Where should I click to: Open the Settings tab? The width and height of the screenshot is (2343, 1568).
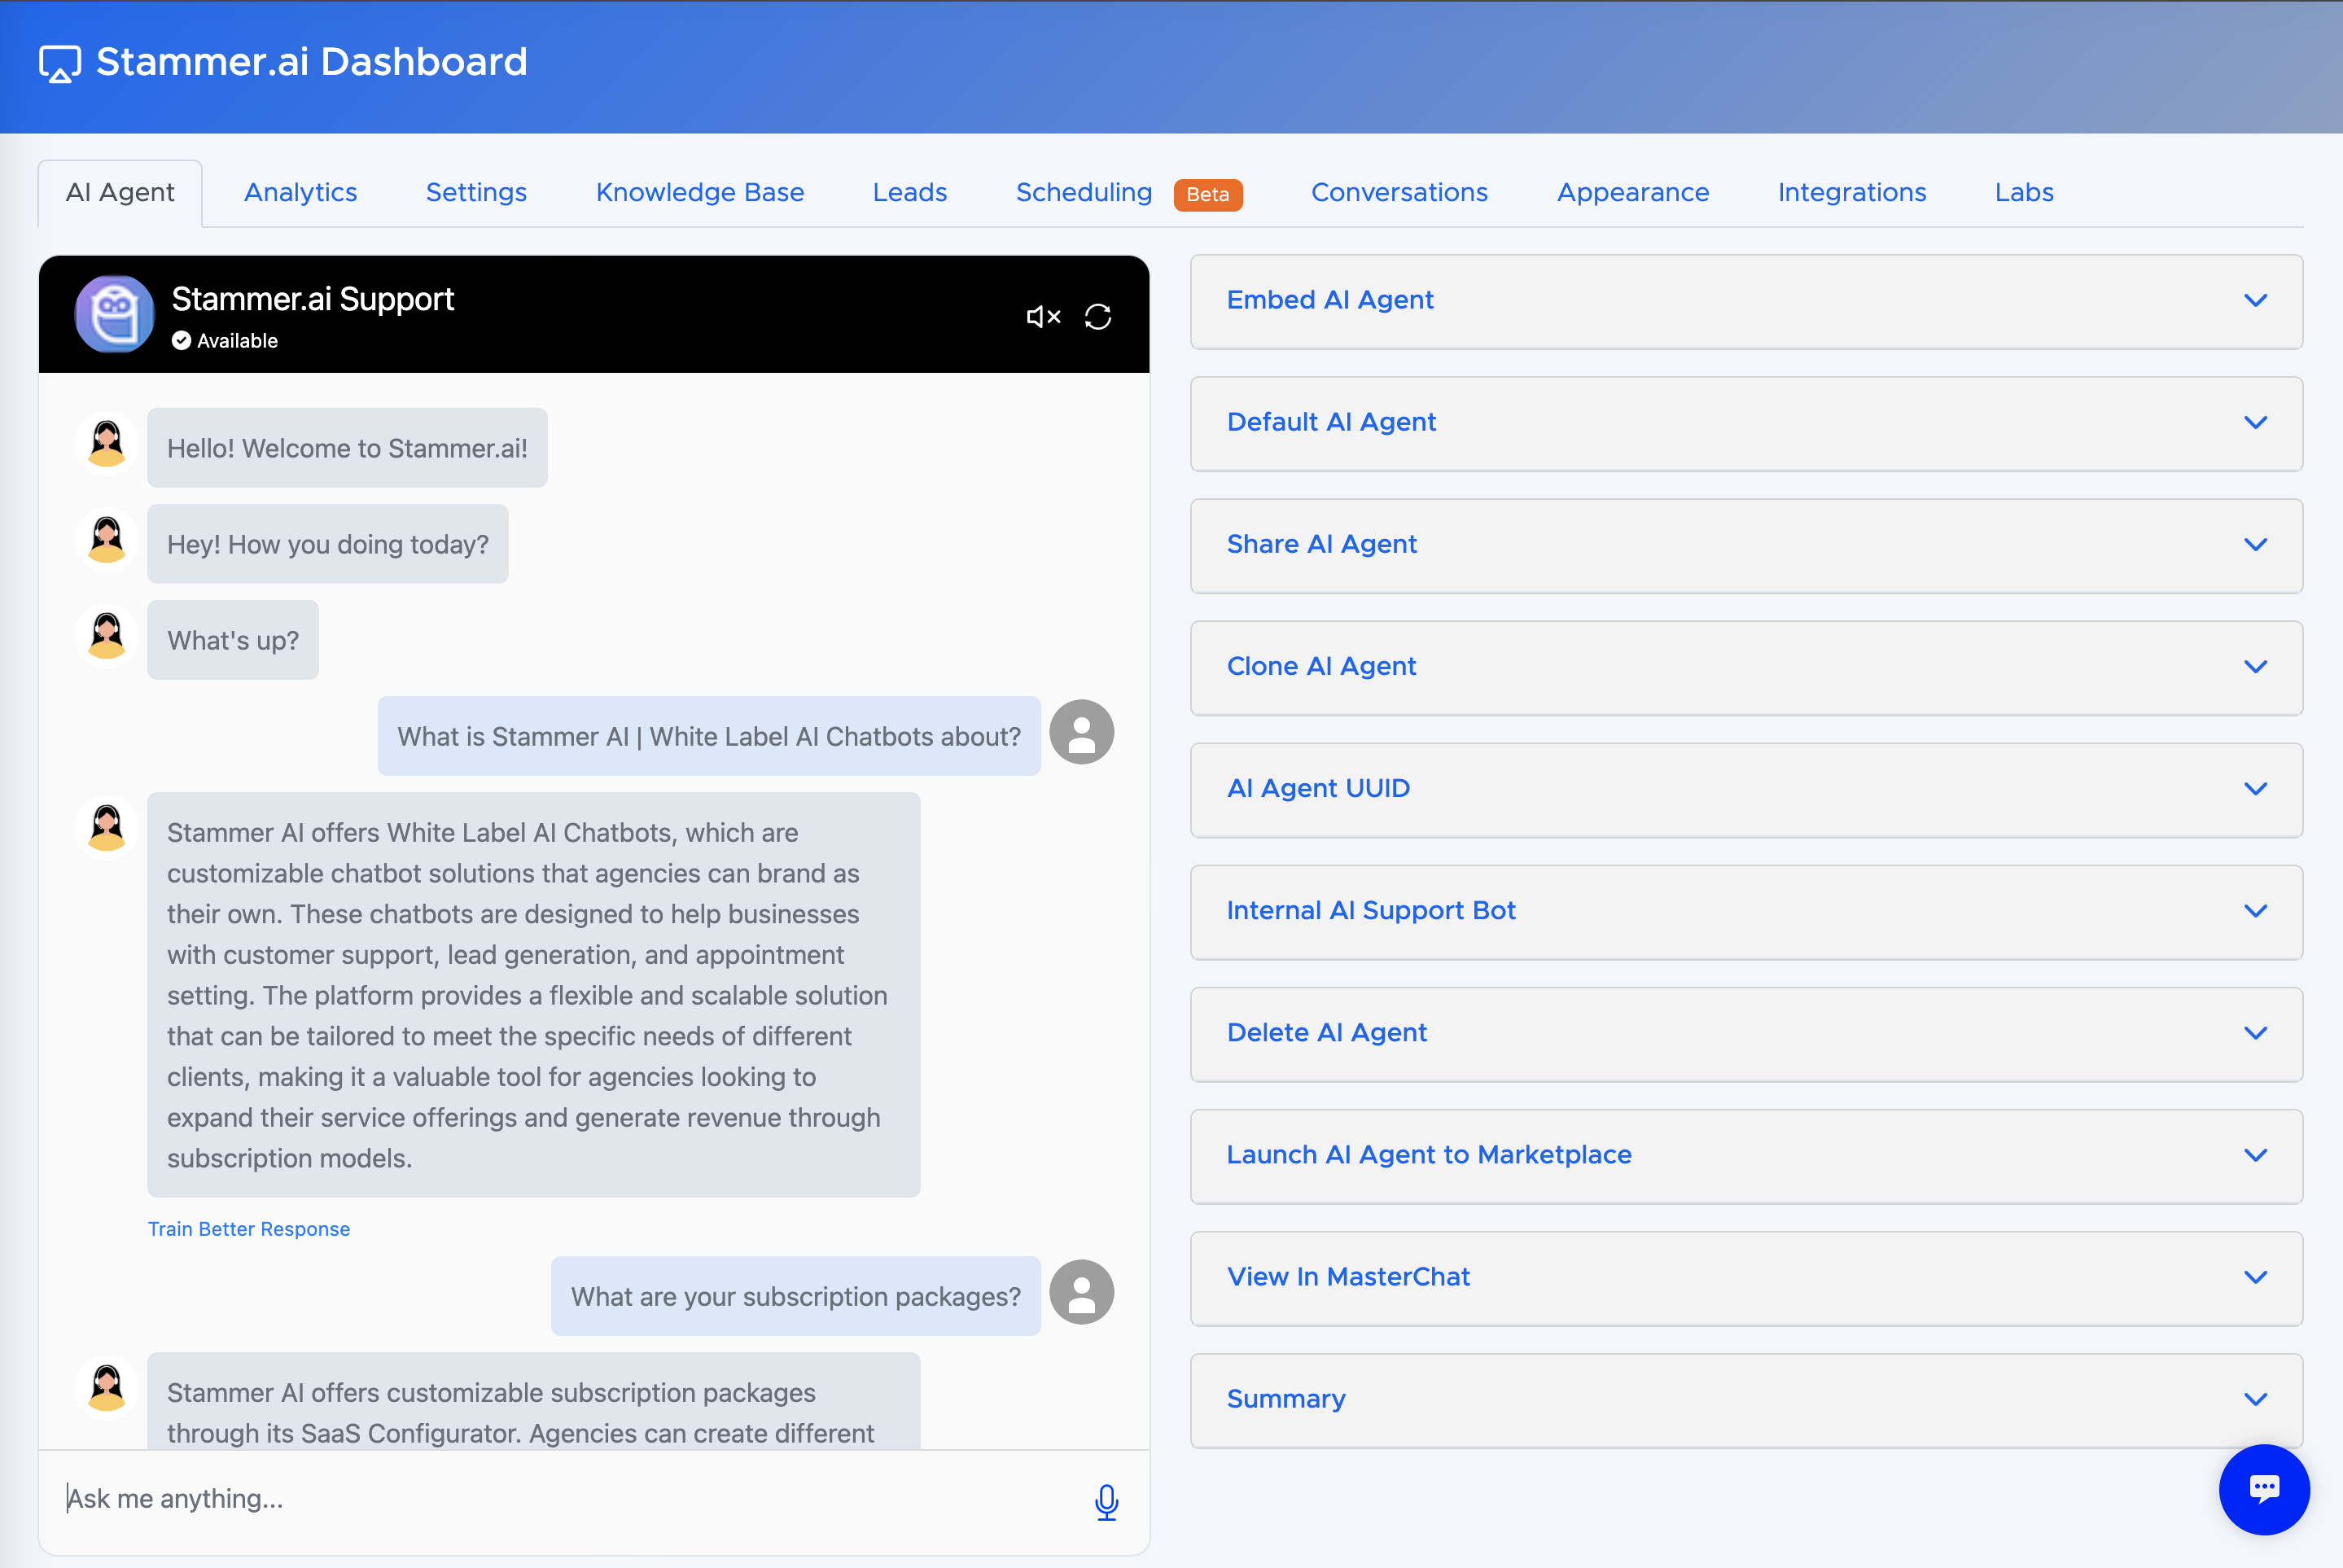coord(476,193)
